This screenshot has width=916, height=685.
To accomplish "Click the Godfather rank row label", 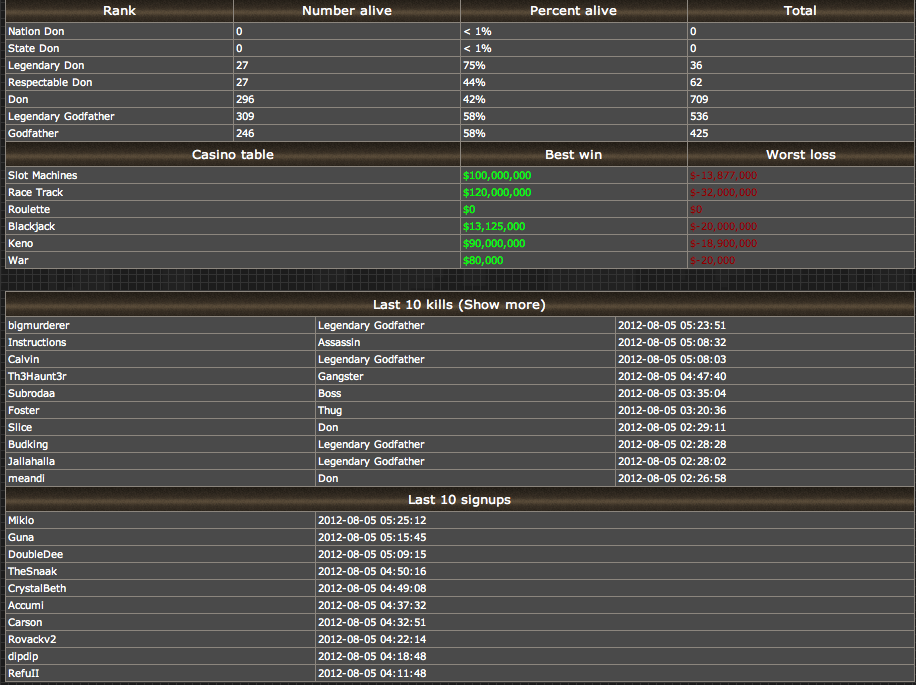I will [33, 133].
